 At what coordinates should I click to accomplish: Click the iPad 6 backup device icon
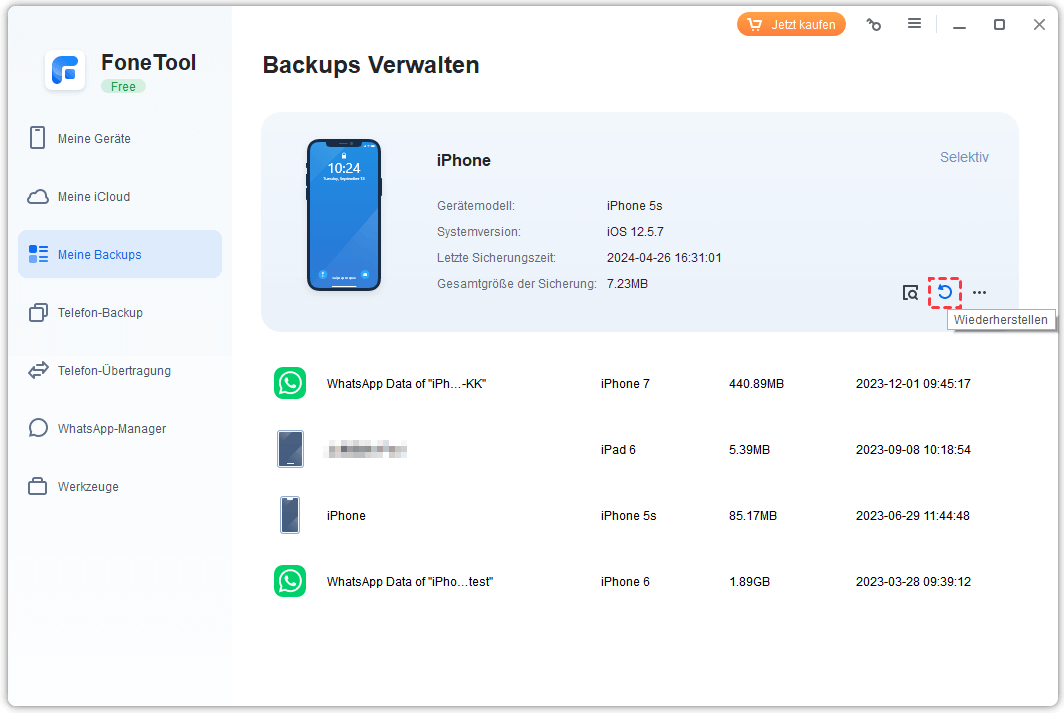click(x=290, y=449)
